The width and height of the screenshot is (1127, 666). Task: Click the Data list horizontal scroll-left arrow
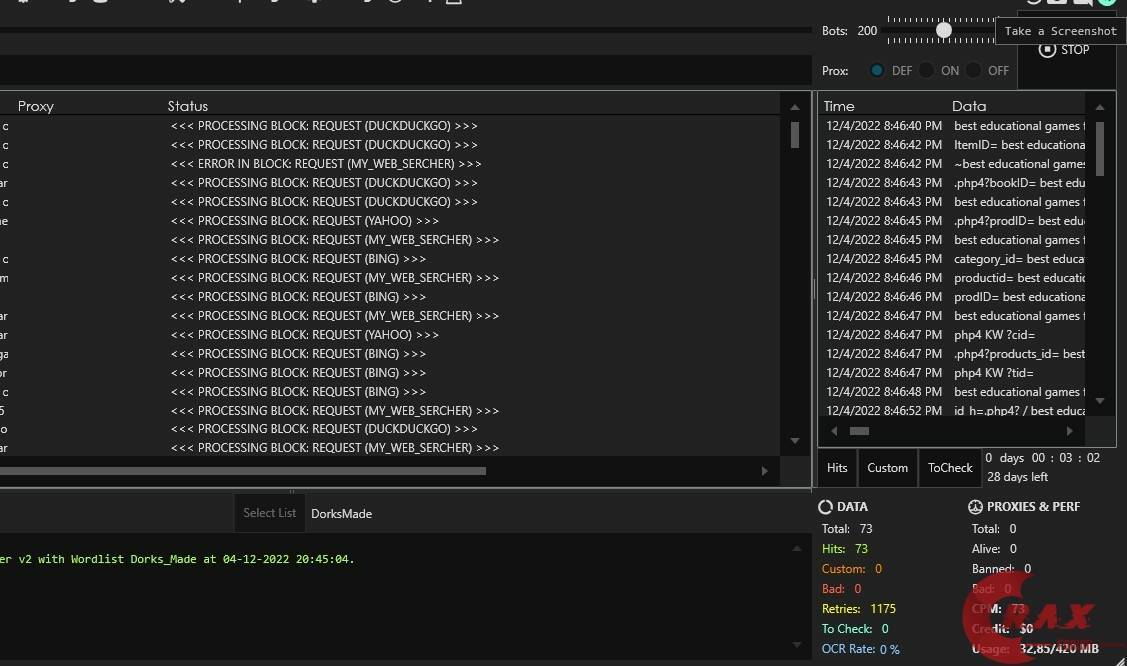832,431
